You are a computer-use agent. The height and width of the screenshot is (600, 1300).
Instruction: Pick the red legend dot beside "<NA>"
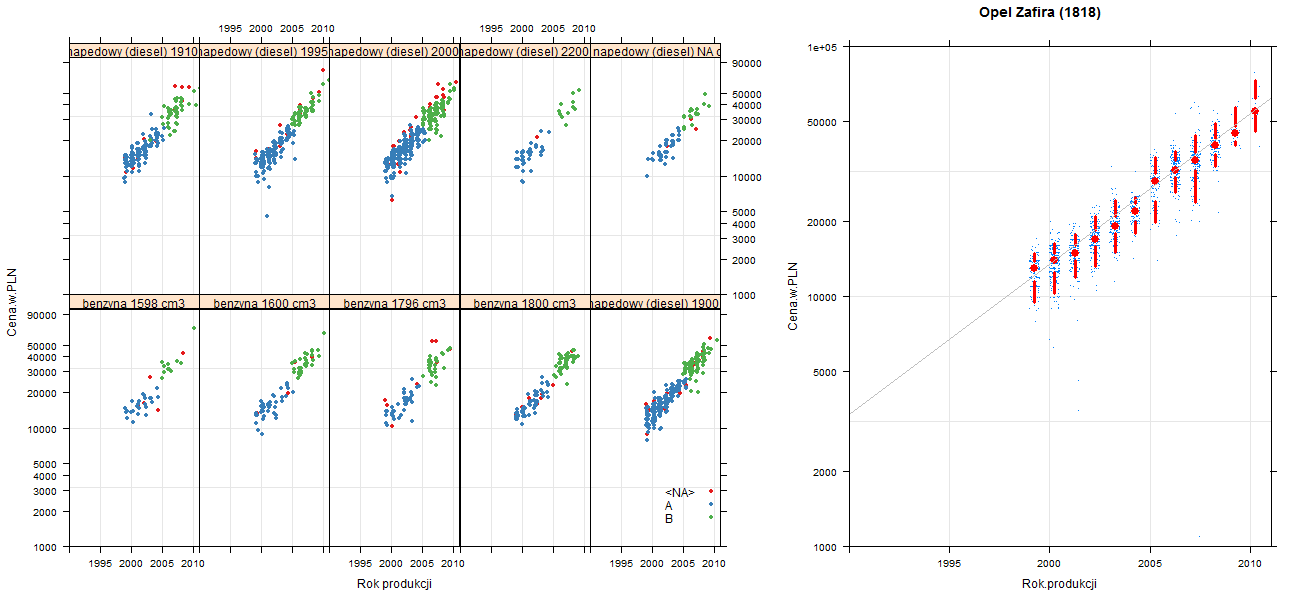coord(711,491)
